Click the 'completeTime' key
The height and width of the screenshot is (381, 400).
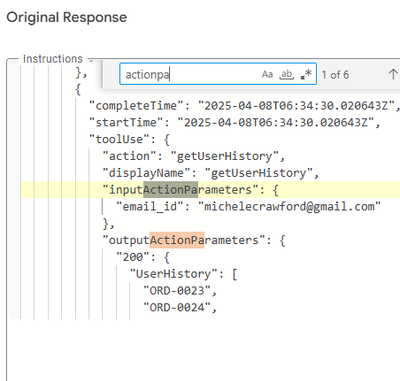(x=136, y=106)
